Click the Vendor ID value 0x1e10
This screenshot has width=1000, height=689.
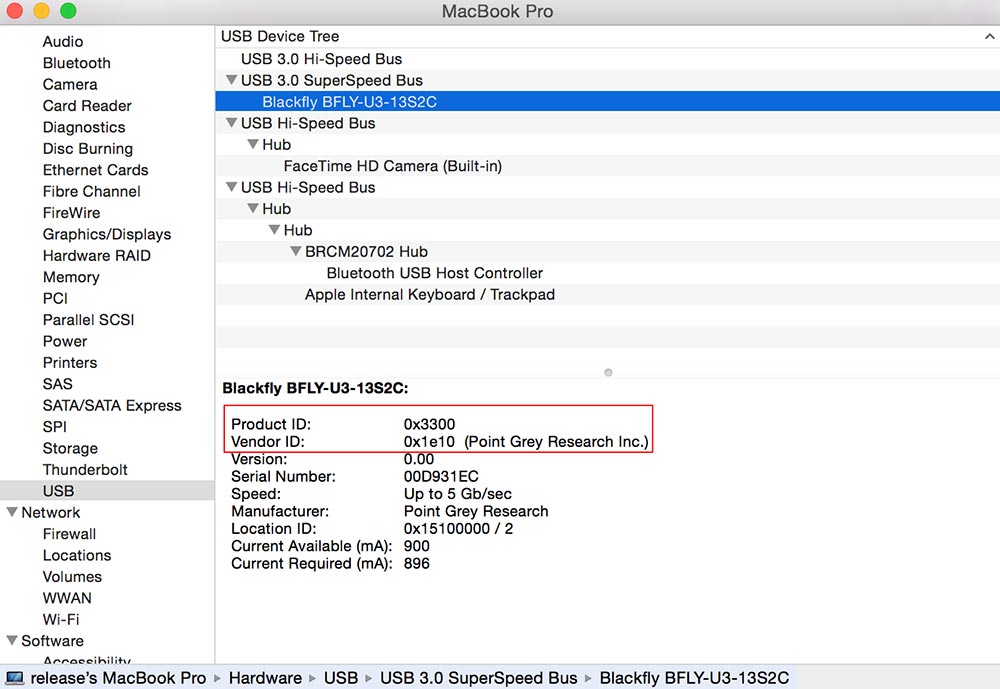tap(429, 441)
